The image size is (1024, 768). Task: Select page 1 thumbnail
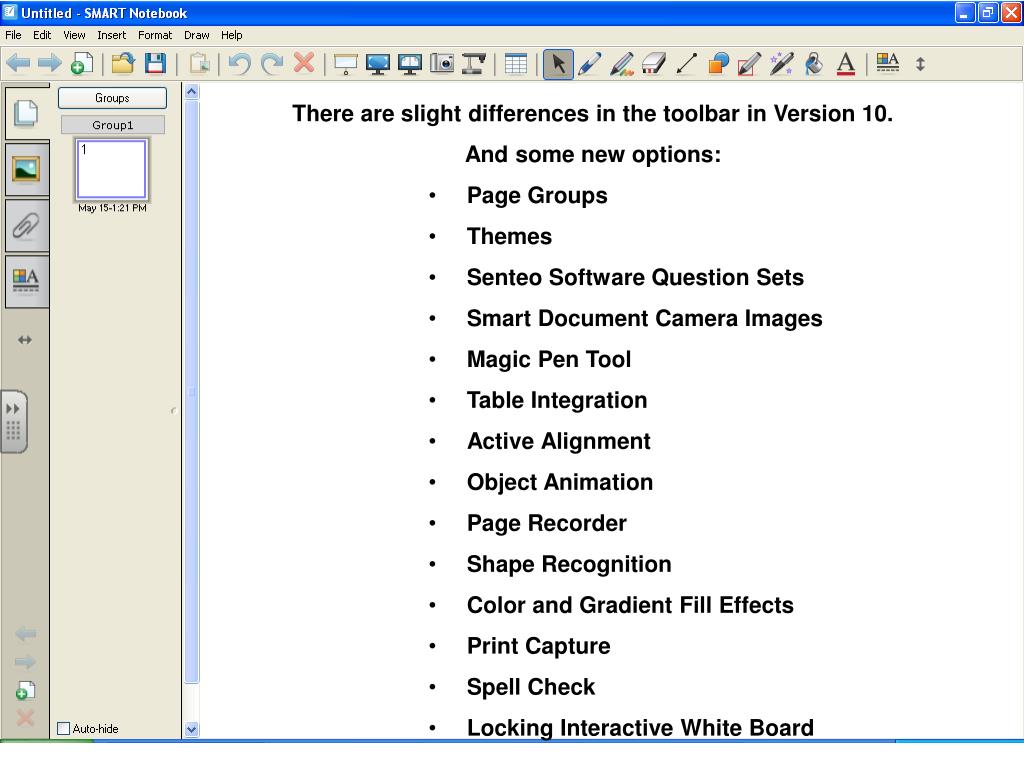(x=112, y=169)
